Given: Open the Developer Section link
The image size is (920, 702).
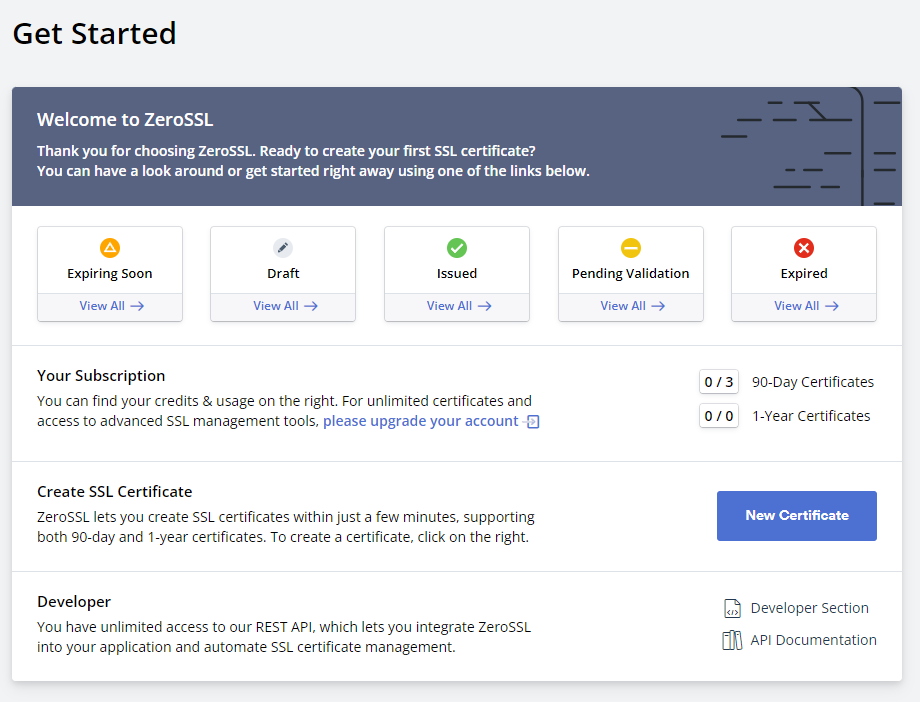Looking at the screenshot, I should [x=809, y=608].
